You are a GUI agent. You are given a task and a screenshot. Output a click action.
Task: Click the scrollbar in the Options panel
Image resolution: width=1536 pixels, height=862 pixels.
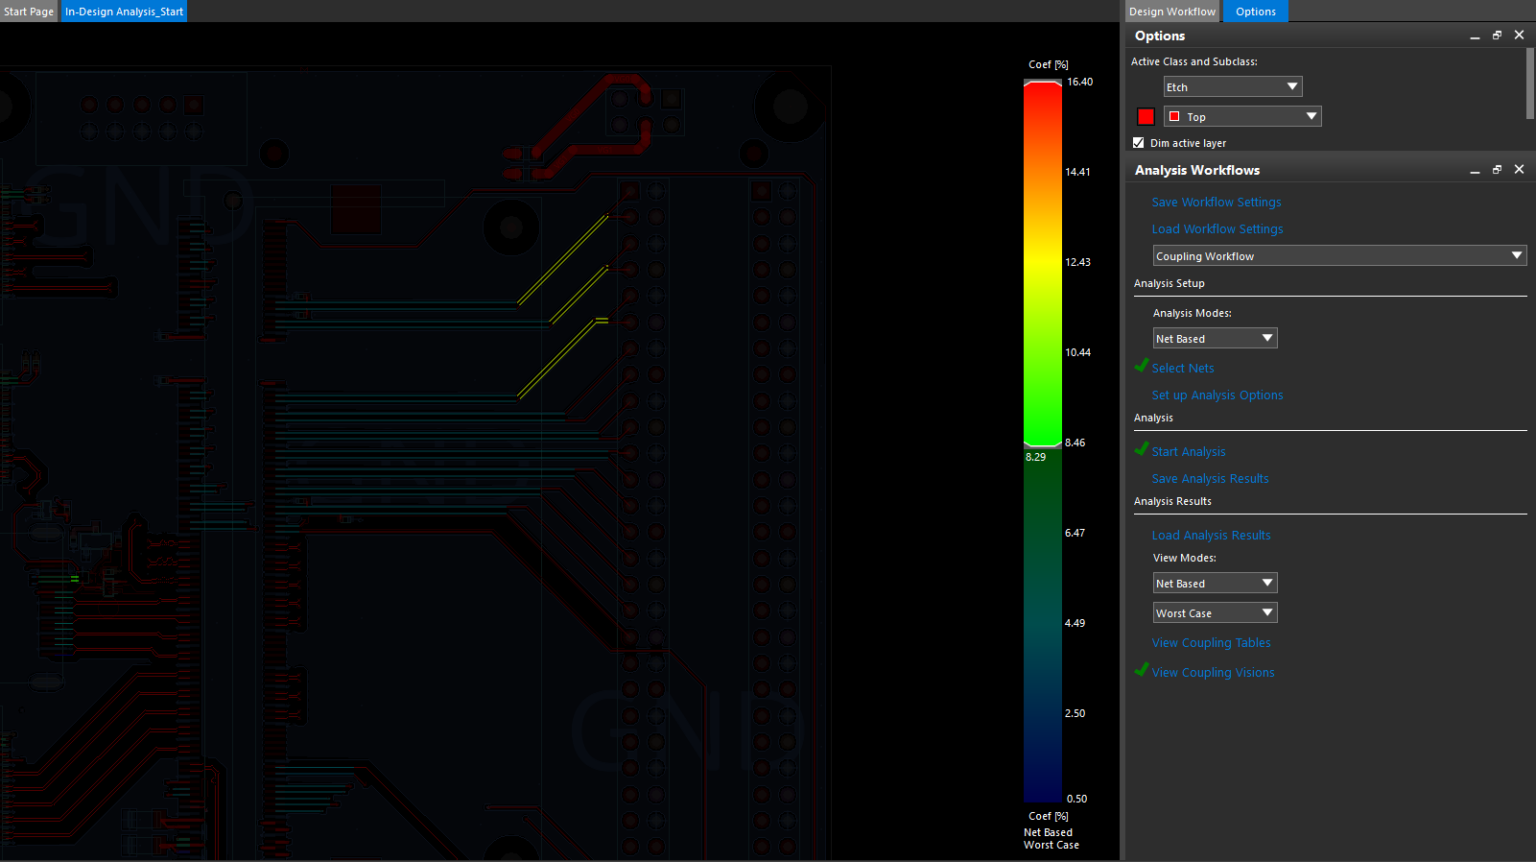point(1531,85)
